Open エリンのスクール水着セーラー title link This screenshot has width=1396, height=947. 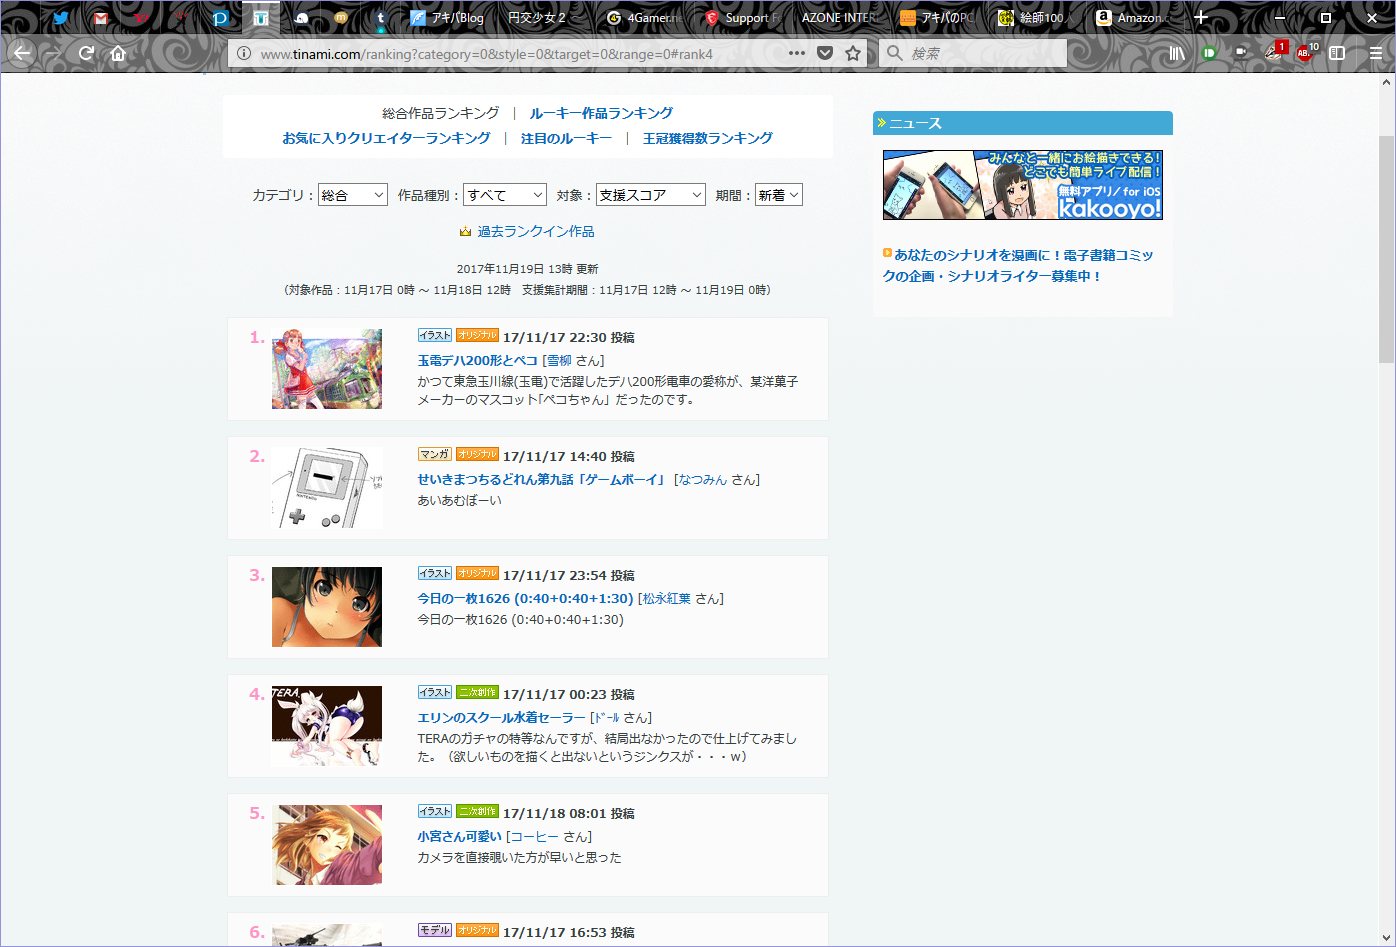tap(501, 717)
